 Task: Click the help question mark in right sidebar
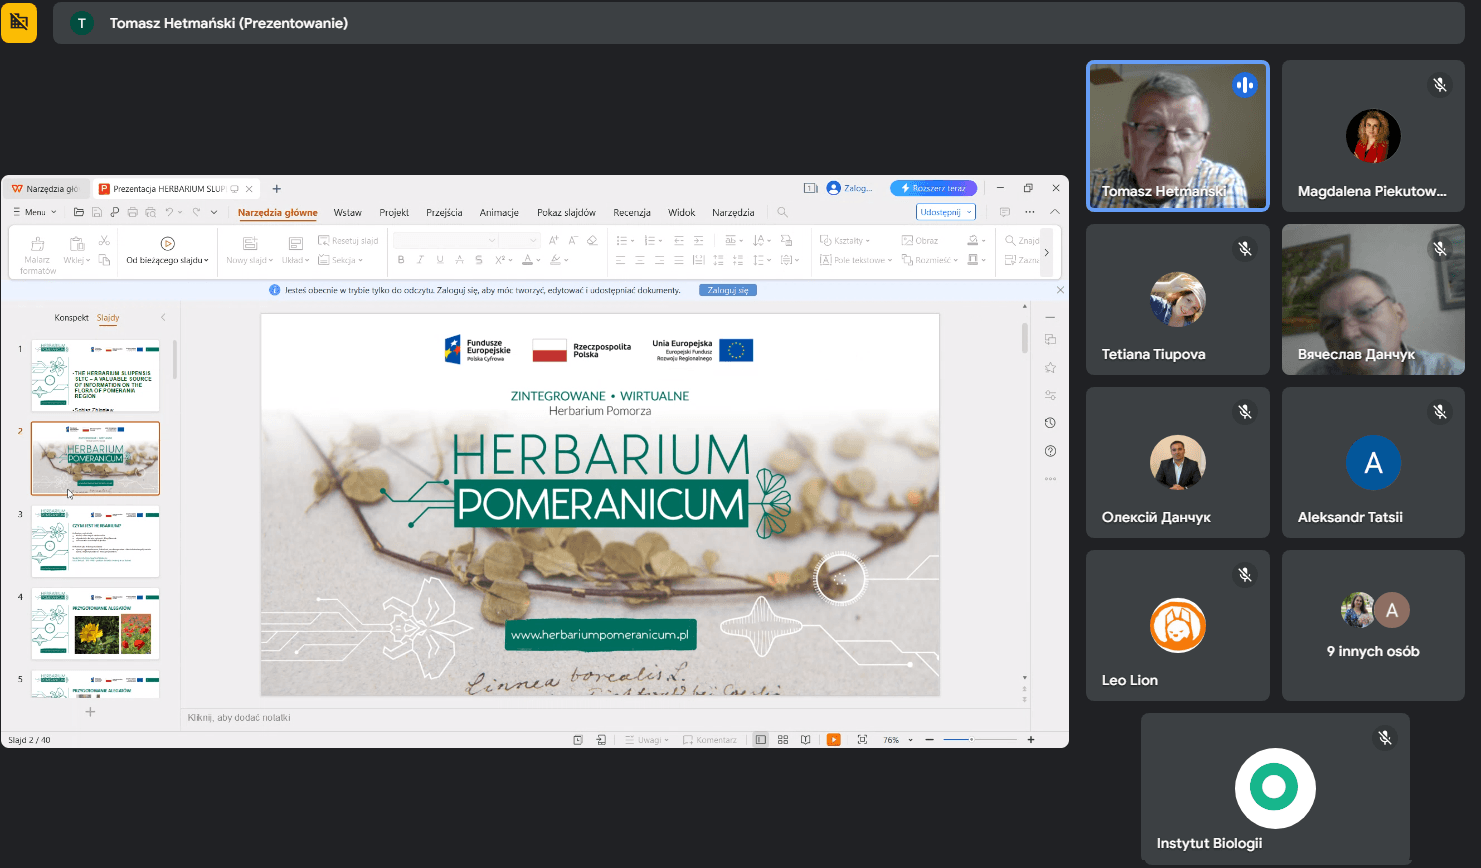pyautogui.click(x=1050, y=451)
